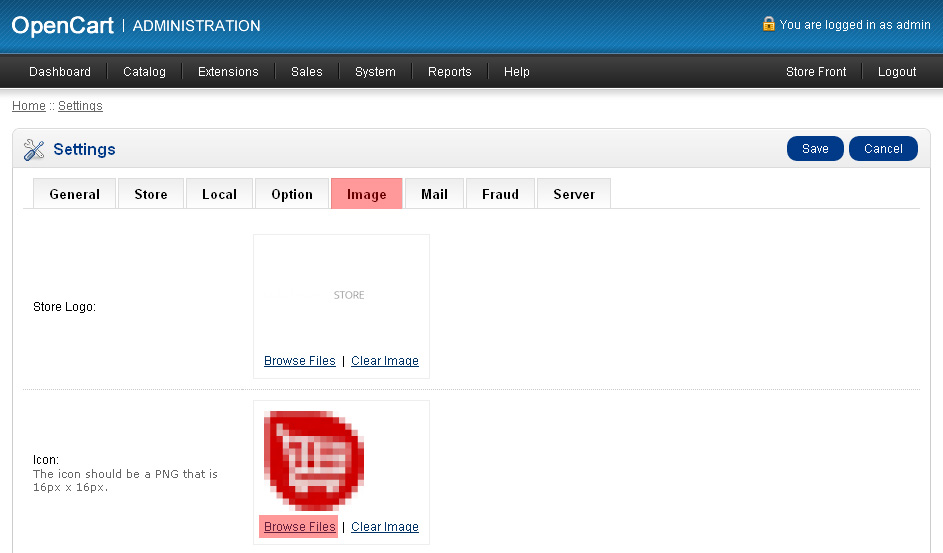Click the Home breadcrumb link
The image size is (943, 553).
[29, 106]
